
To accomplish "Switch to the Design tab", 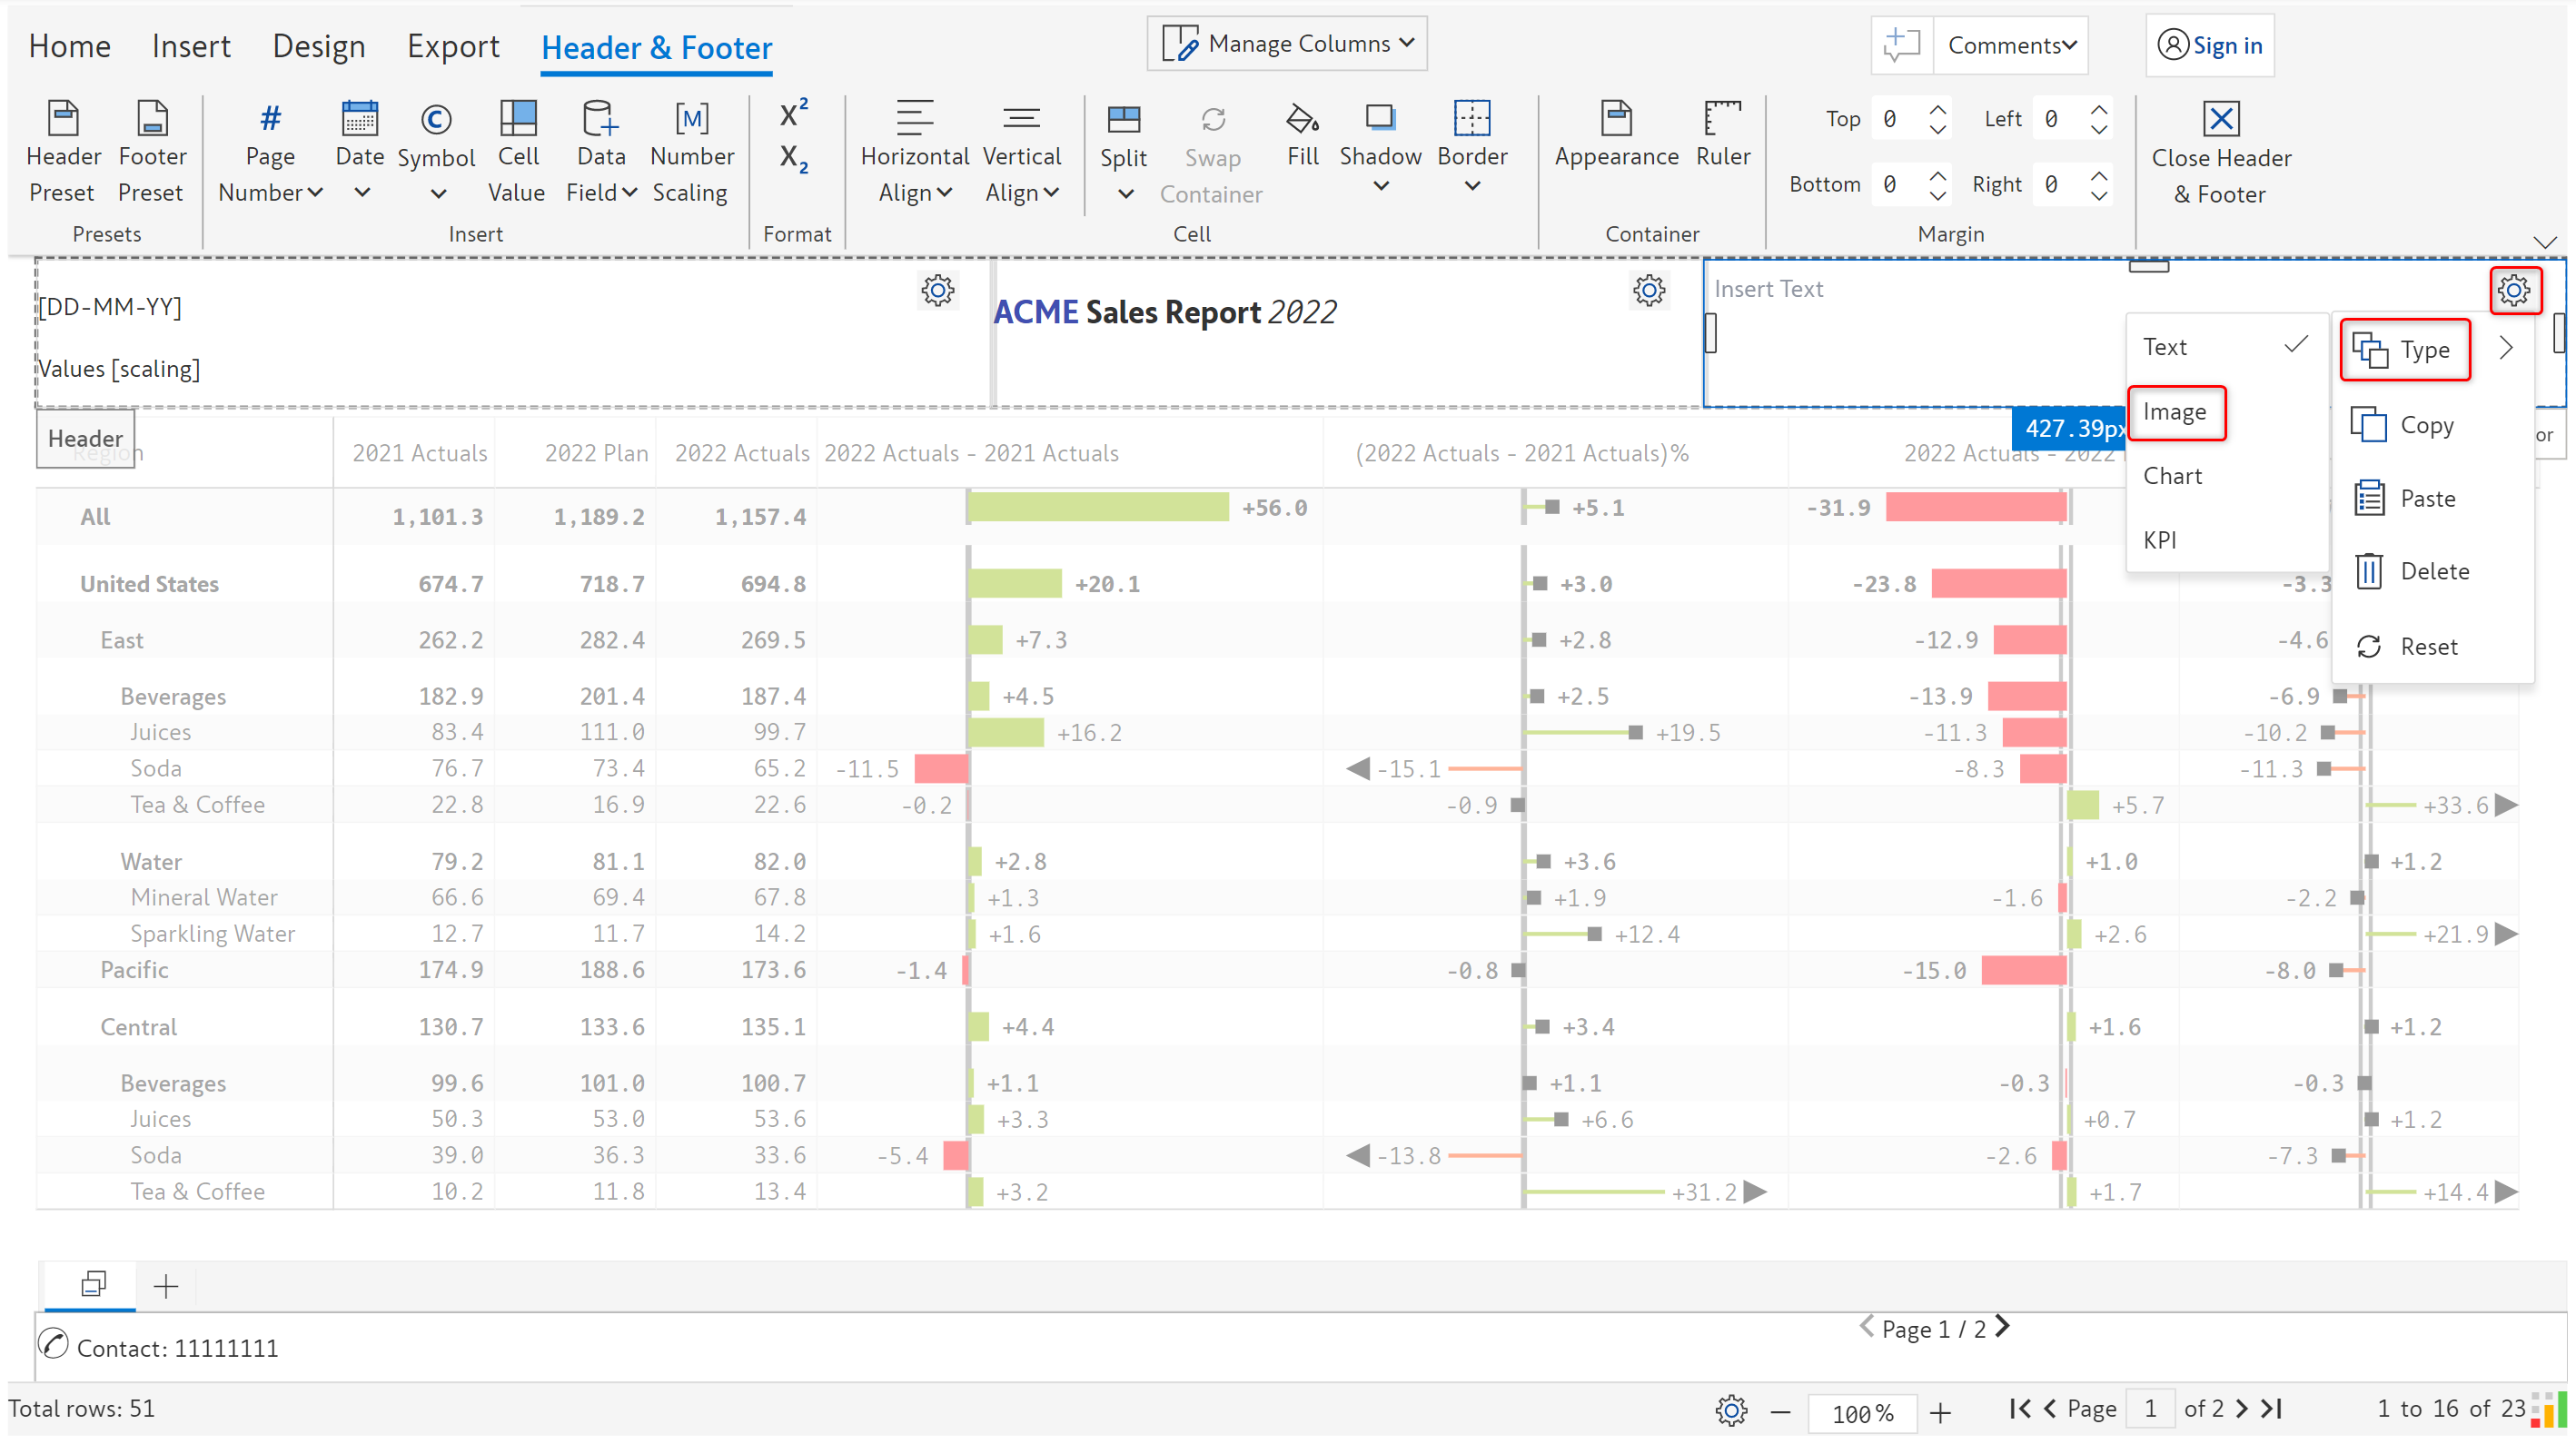I will coord(318,46).
